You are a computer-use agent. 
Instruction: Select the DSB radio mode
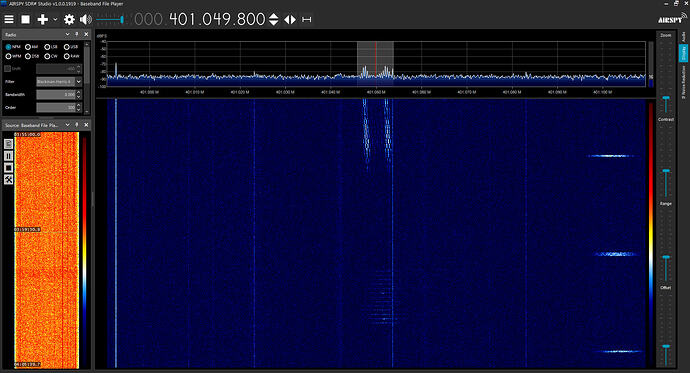click(32, 56)
